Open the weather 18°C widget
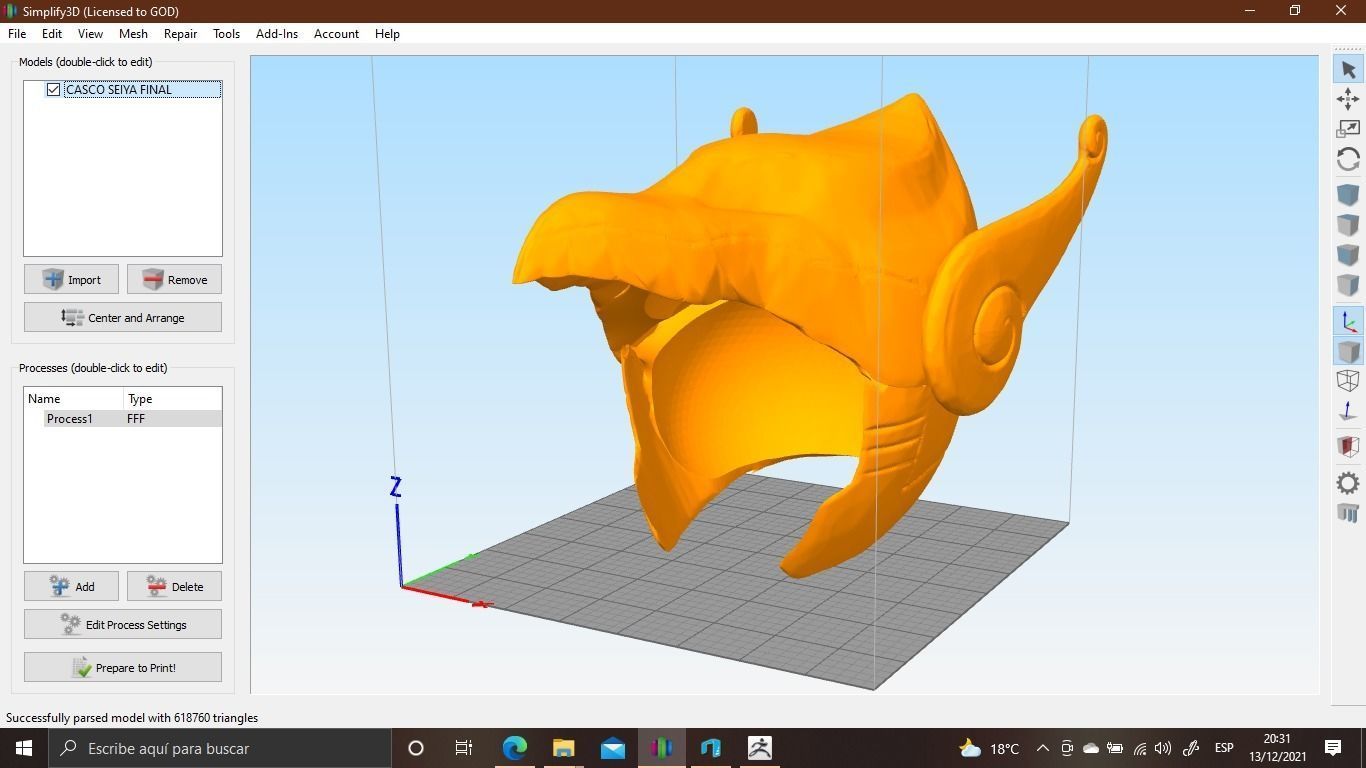 [x=988, y=748]
